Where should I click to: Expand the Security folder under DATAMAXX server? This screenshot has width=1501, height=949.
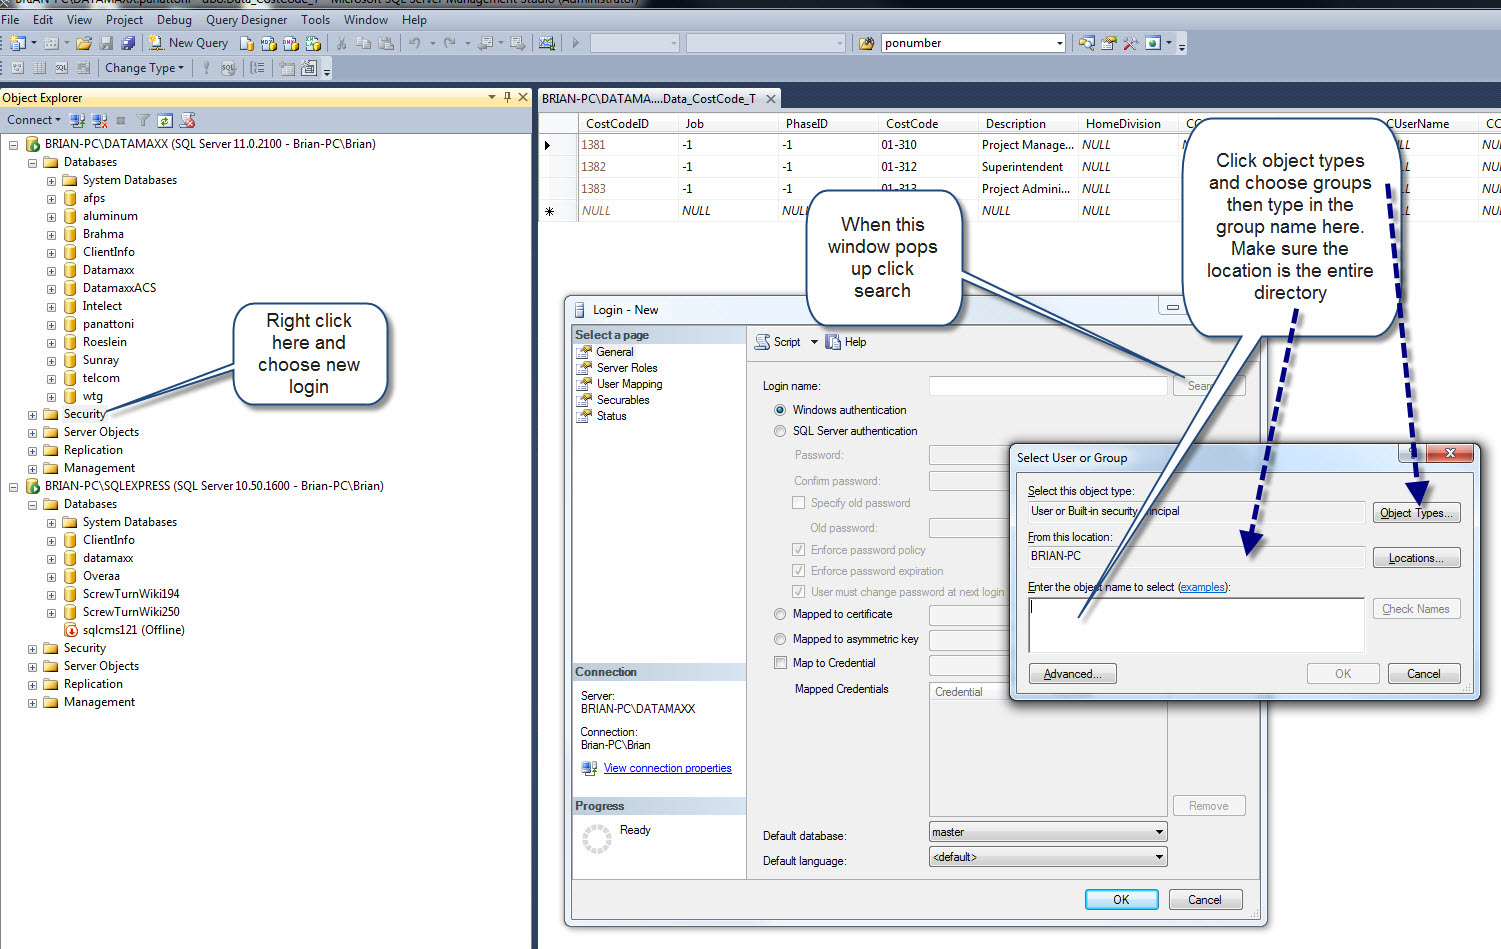(x=32, y=414)
